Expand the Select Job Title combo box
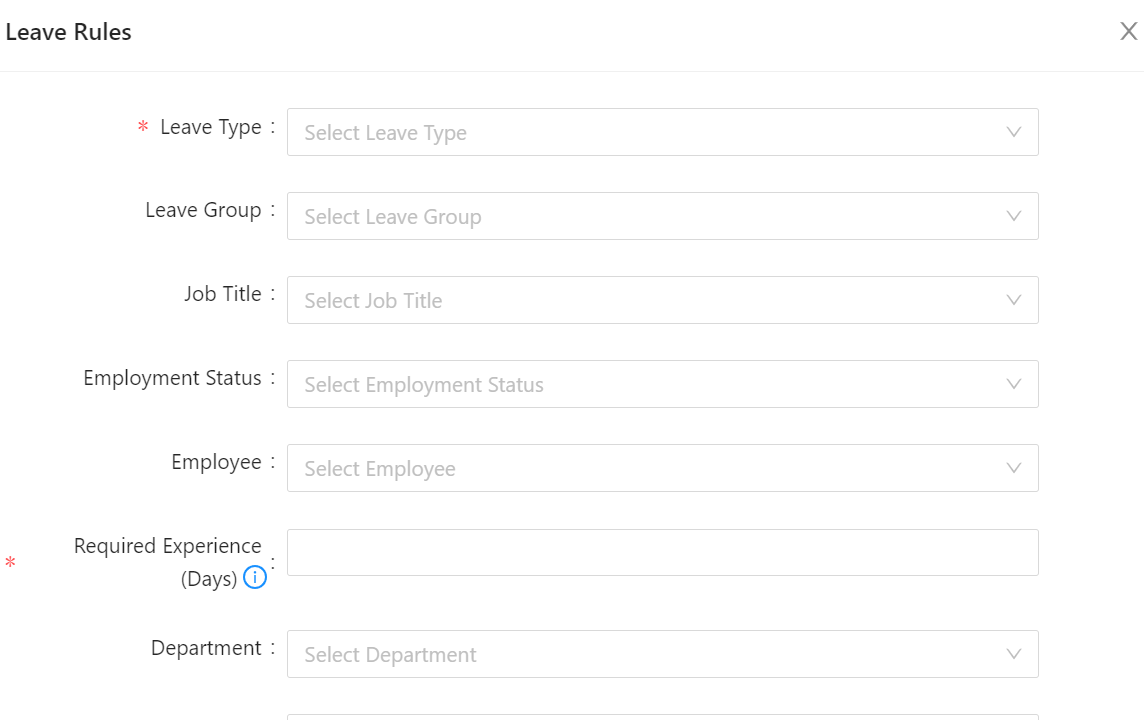Screen dimensions: 1144x720 [x=650, y=300]
